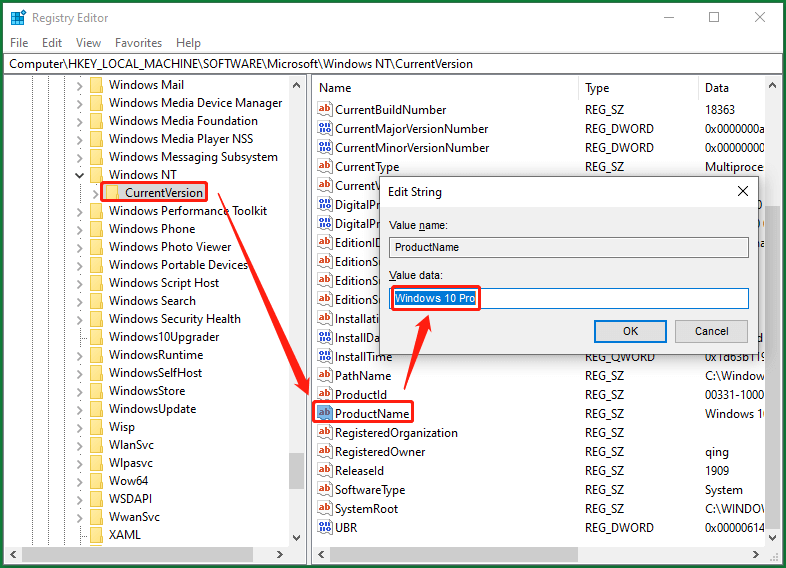Click the Windows Phone folder icon
The image size is (786, 568).
(x=96, y=229)
